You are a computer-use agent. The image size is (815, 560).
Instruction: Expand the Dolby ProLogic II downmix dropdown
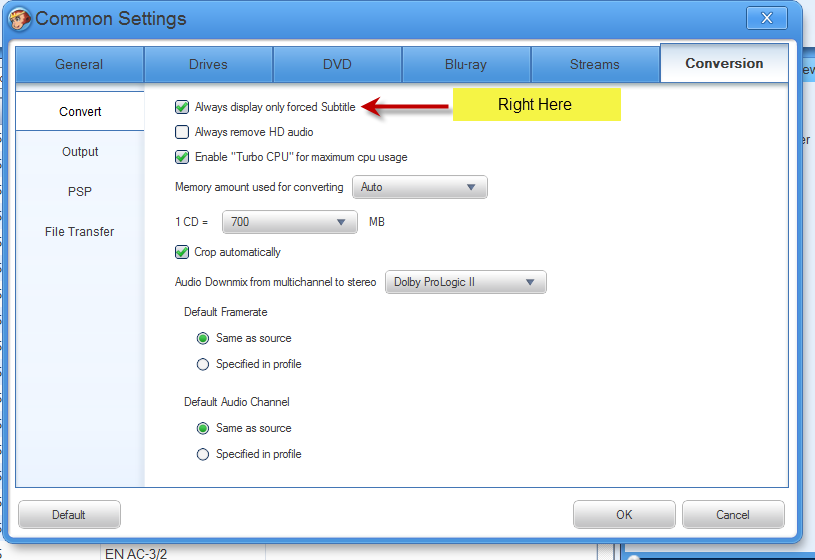point(466,282)
